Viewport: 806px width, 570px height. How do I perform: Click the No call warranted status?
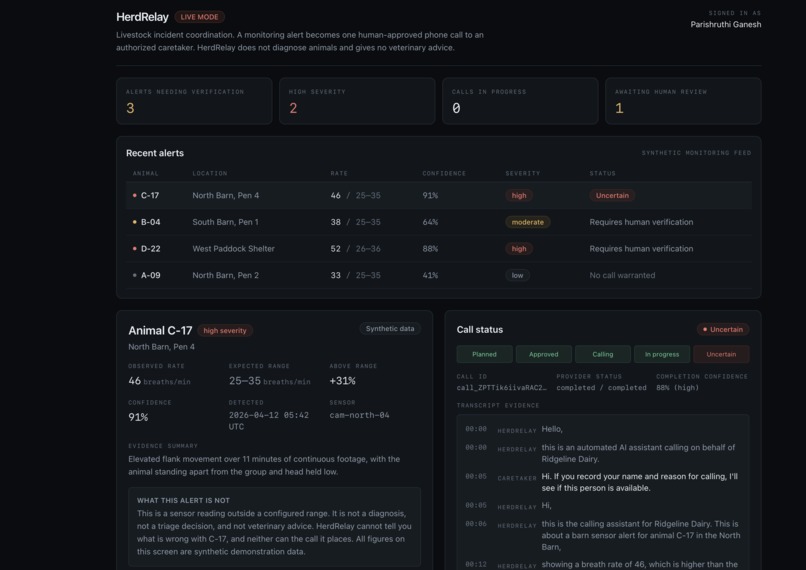(622, 275)
